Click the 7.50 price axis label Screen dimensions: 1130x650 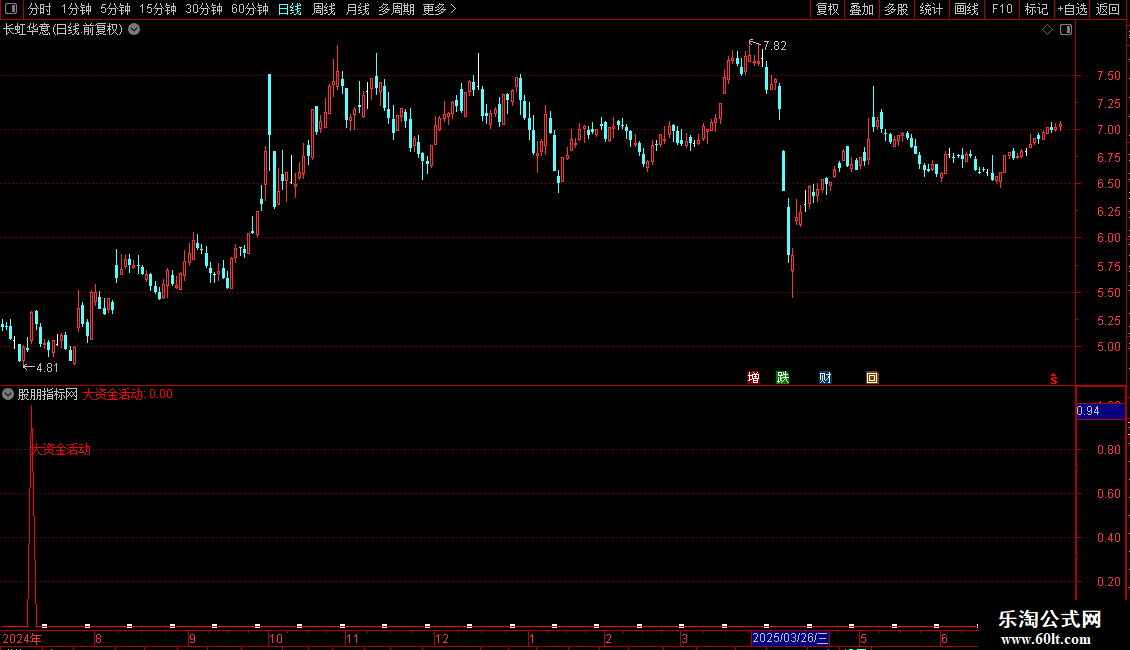point(1108,76)
